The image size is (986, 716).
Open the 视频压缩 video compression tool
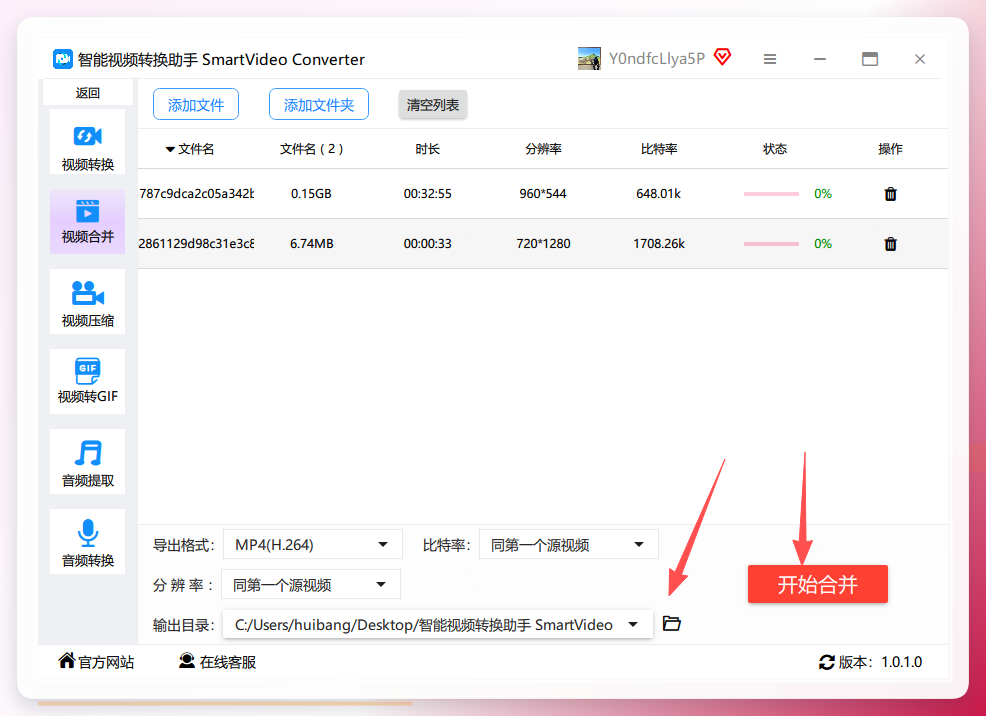[87, 302]
